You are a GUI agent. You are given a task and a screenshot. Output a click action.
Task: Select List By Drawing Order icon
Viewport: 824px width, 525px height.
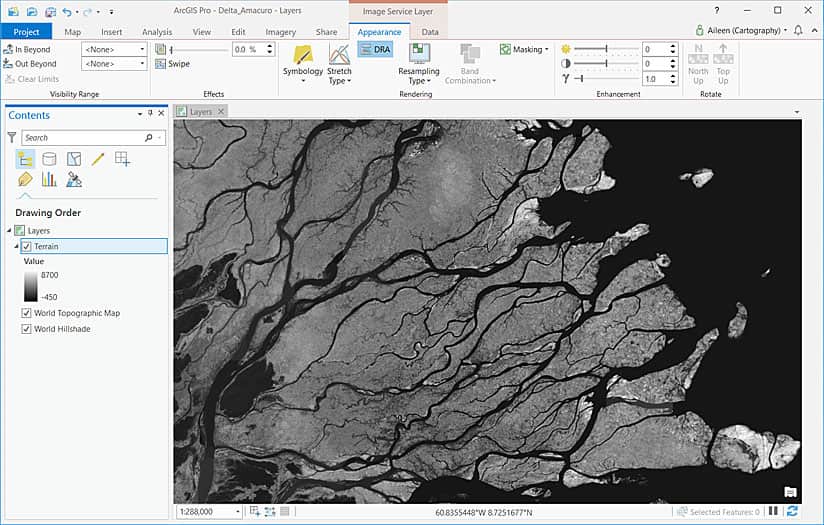pyautogui.click(x=25, y=159)
